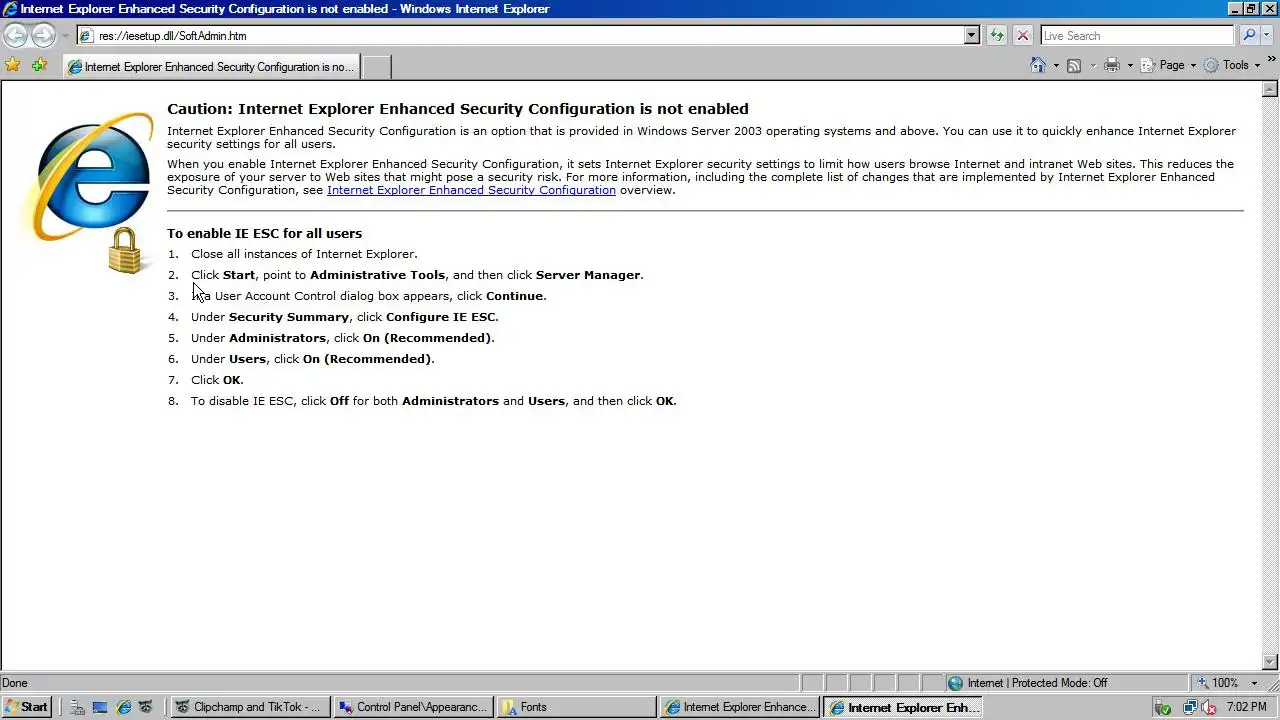Click Safely Remove Hardware tray icon
The width and height of the screenshot is (1280, 720).
tap(1163, 707)
